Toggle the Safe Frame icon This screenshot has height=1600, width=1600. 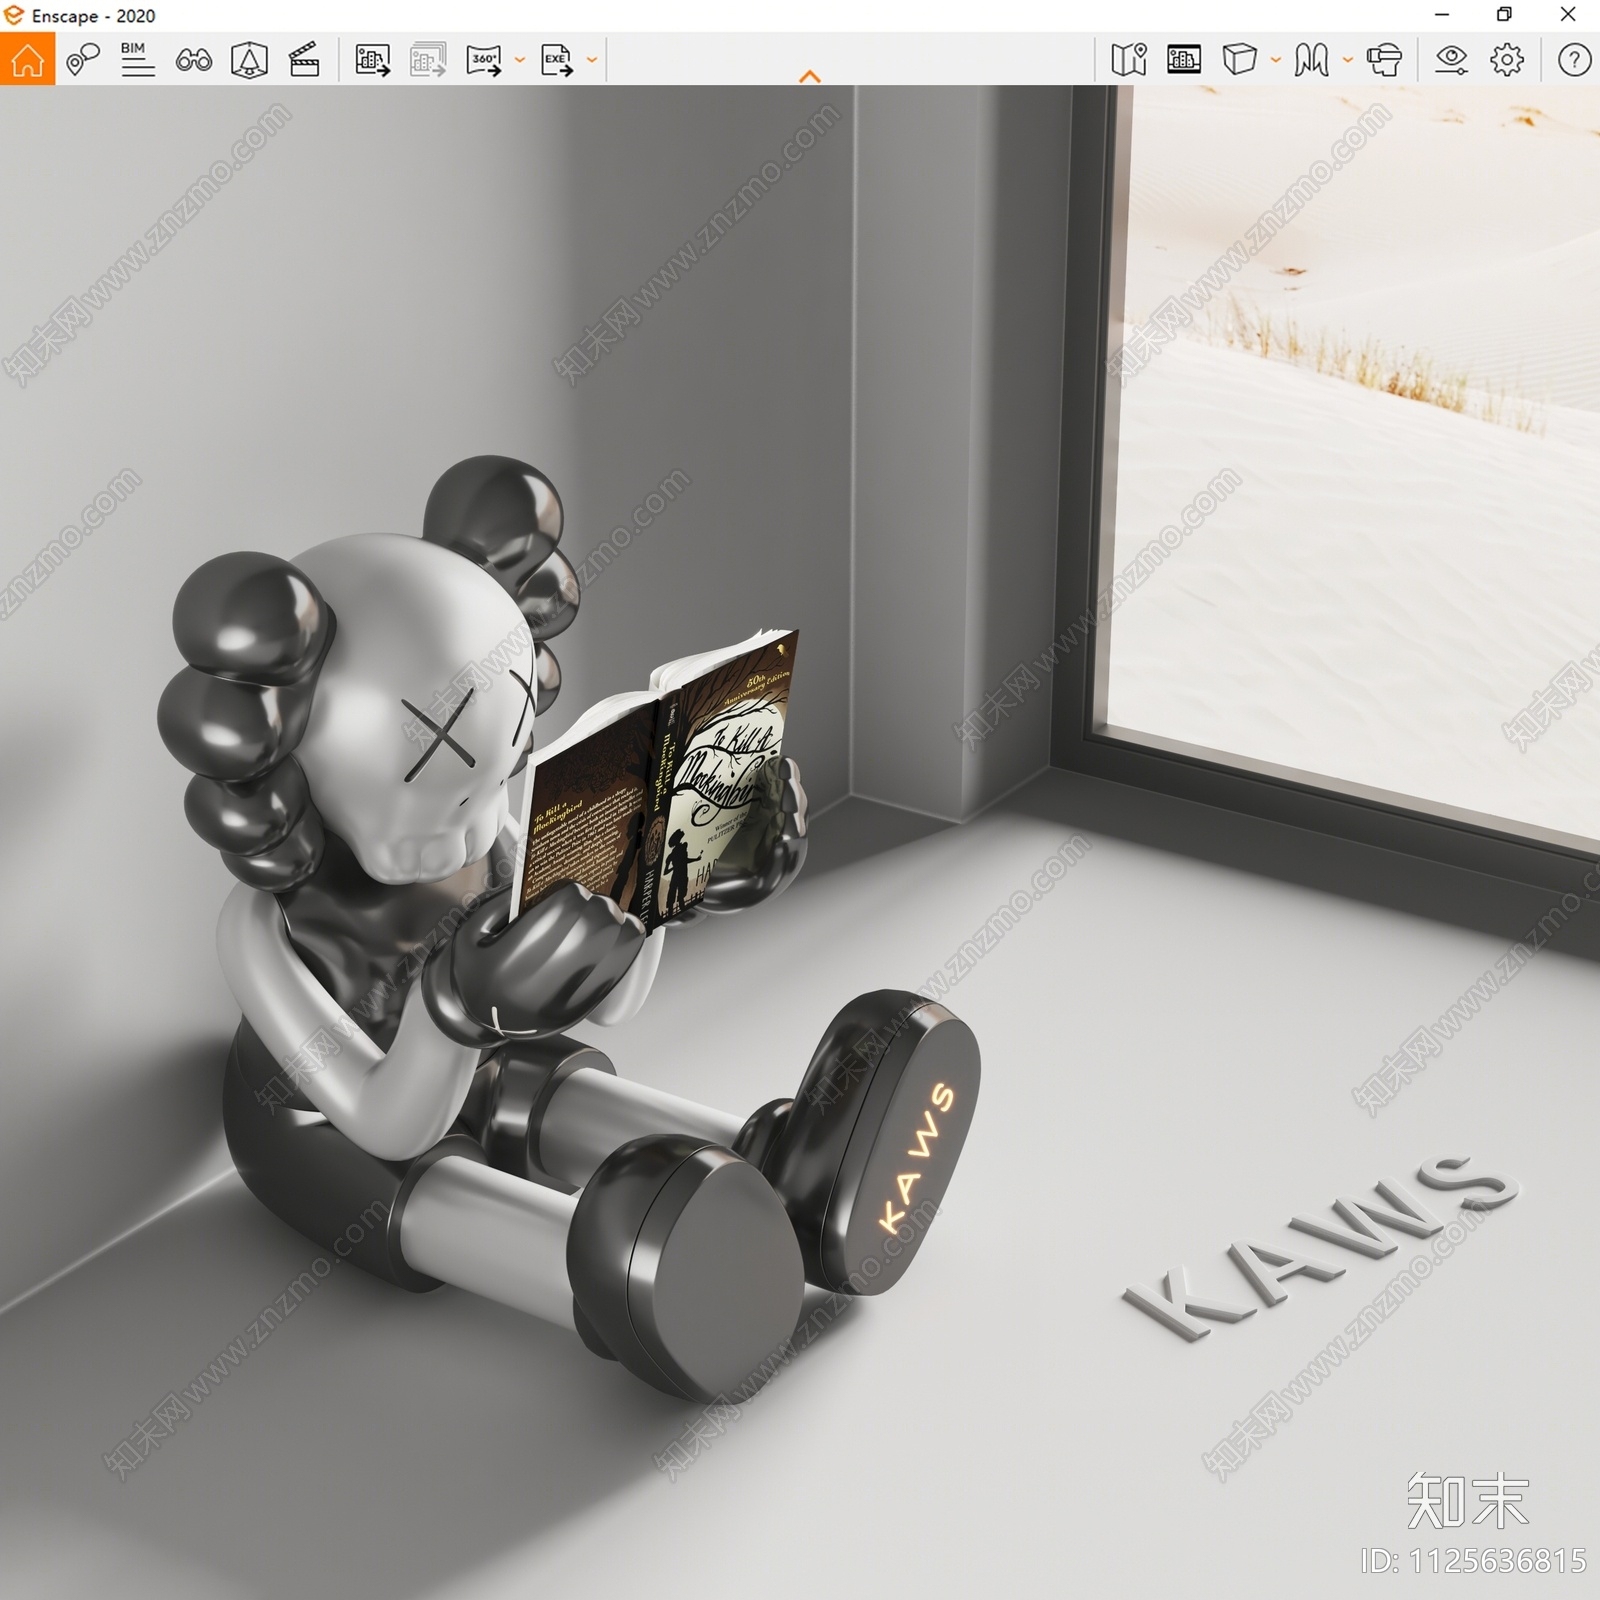[249, 60]
